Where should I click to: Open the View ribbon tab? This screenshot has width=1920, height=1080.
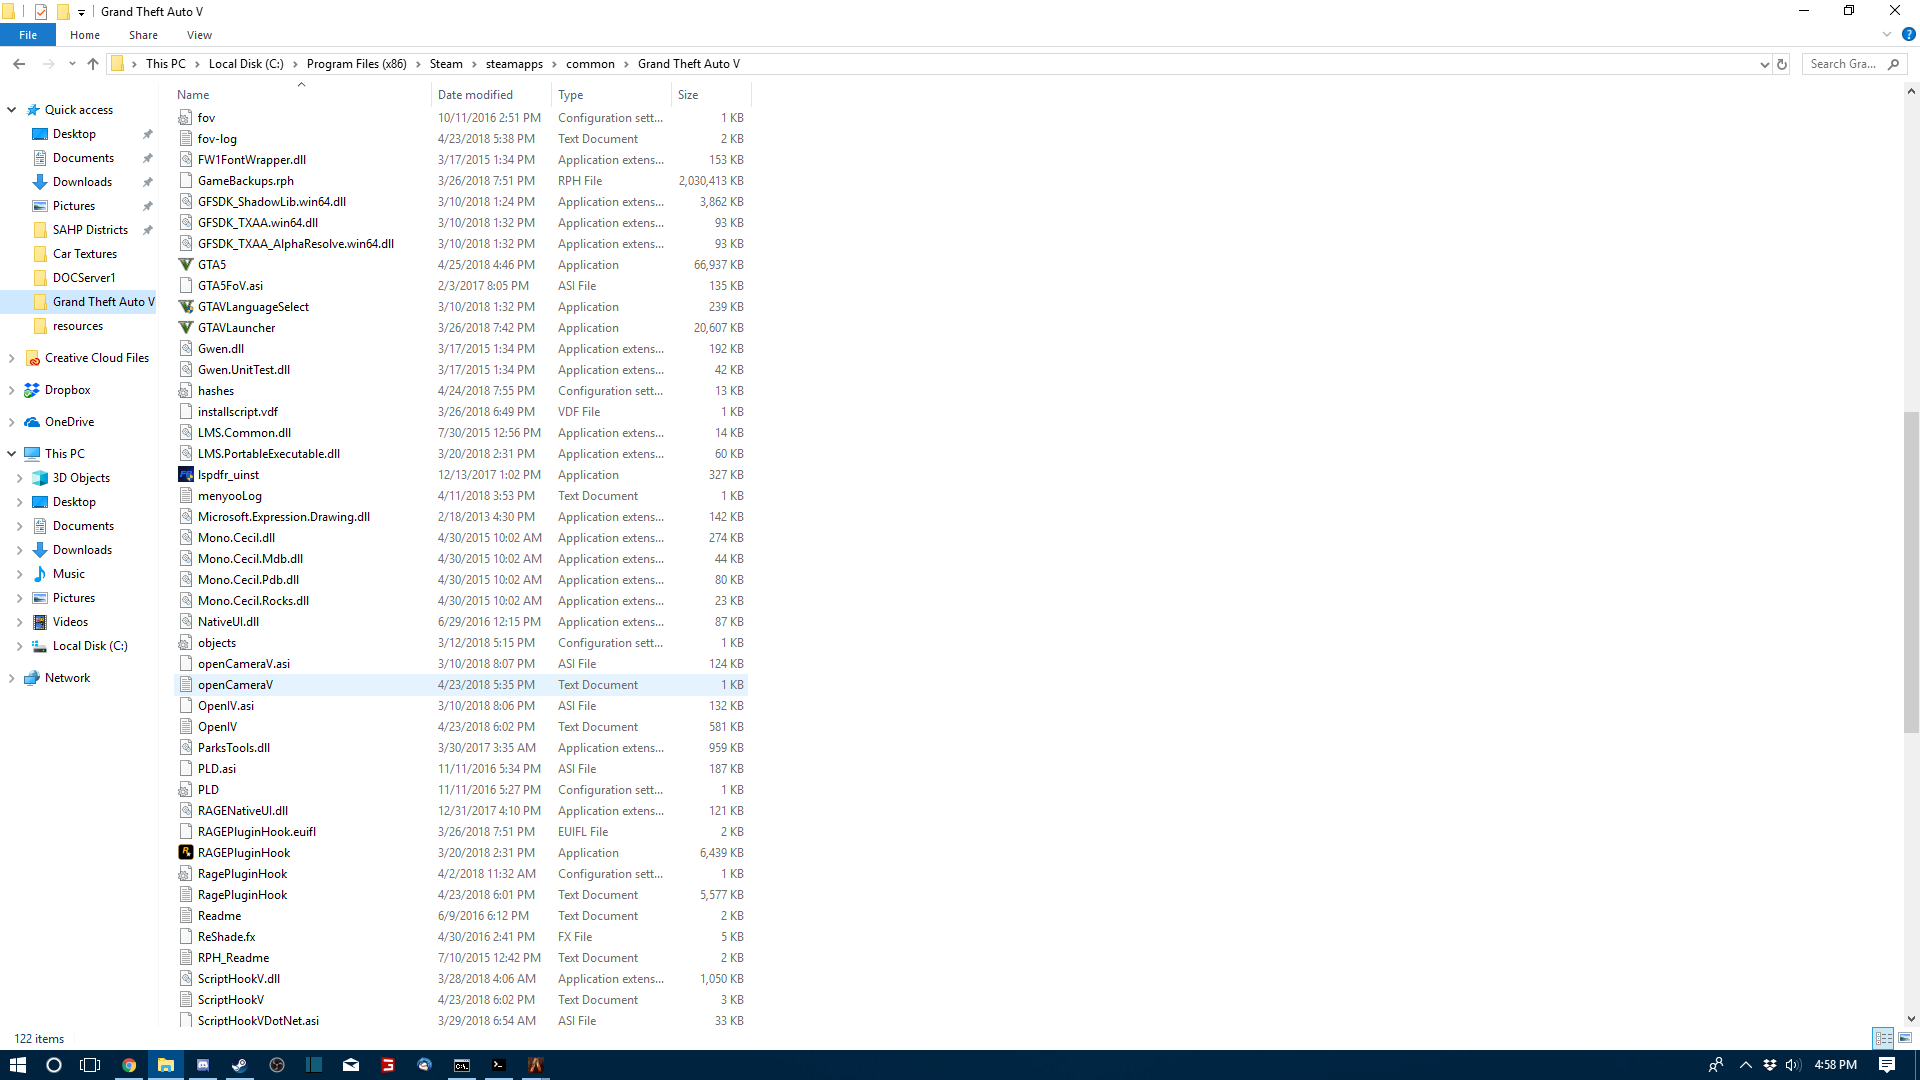[199, 35]
